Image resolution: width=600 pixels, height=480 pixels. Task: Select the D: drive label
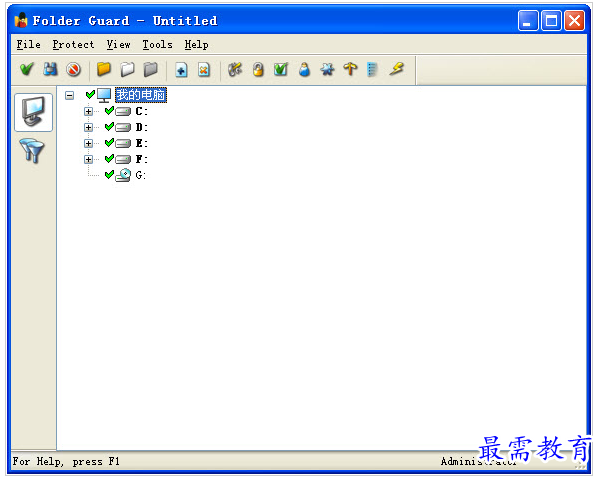tap(141, 127)
